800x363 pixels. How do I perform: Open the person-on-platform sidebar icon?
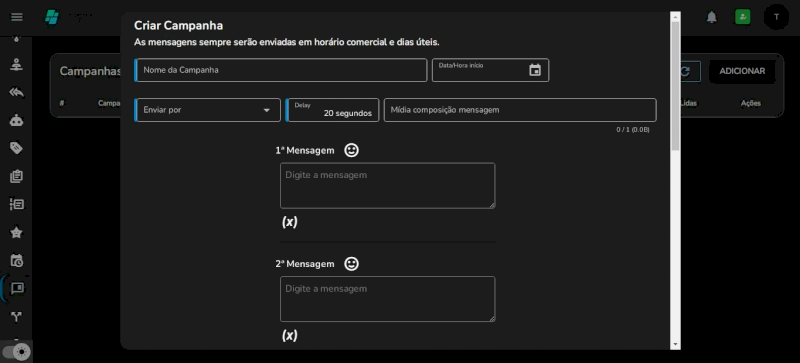pos(16,65)
